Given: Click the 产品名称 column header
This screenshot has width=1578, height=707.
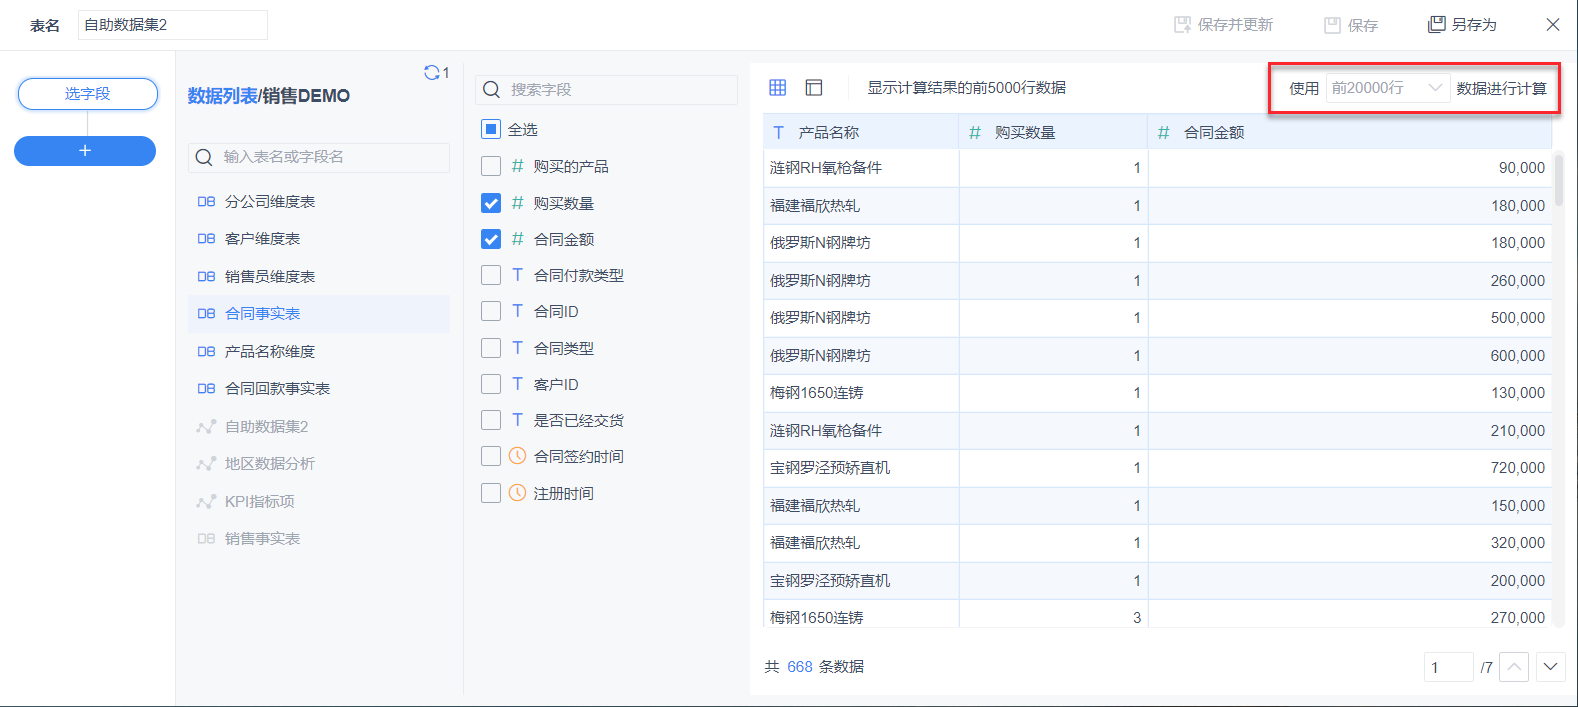Looking at the screenshot, I should 828,132.
